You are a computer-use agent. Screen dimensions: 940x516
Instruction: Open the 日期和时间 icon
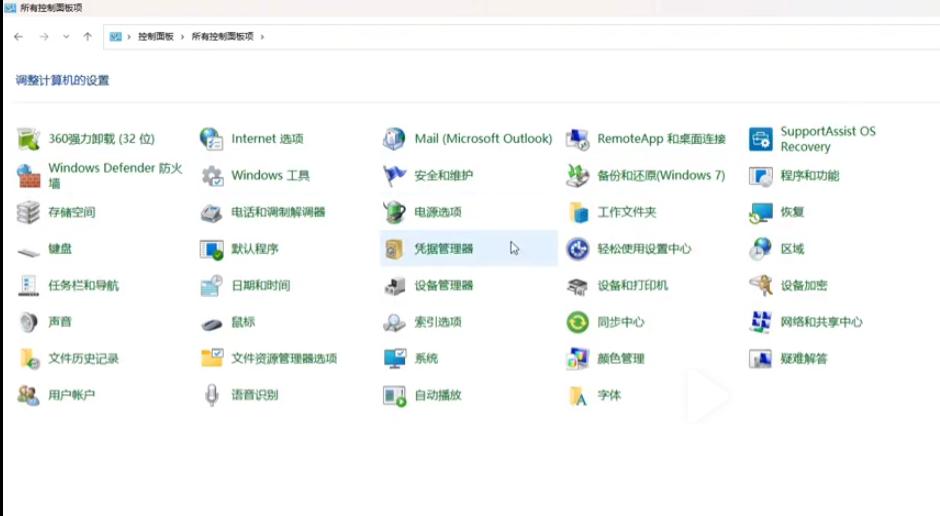[212, 285]
